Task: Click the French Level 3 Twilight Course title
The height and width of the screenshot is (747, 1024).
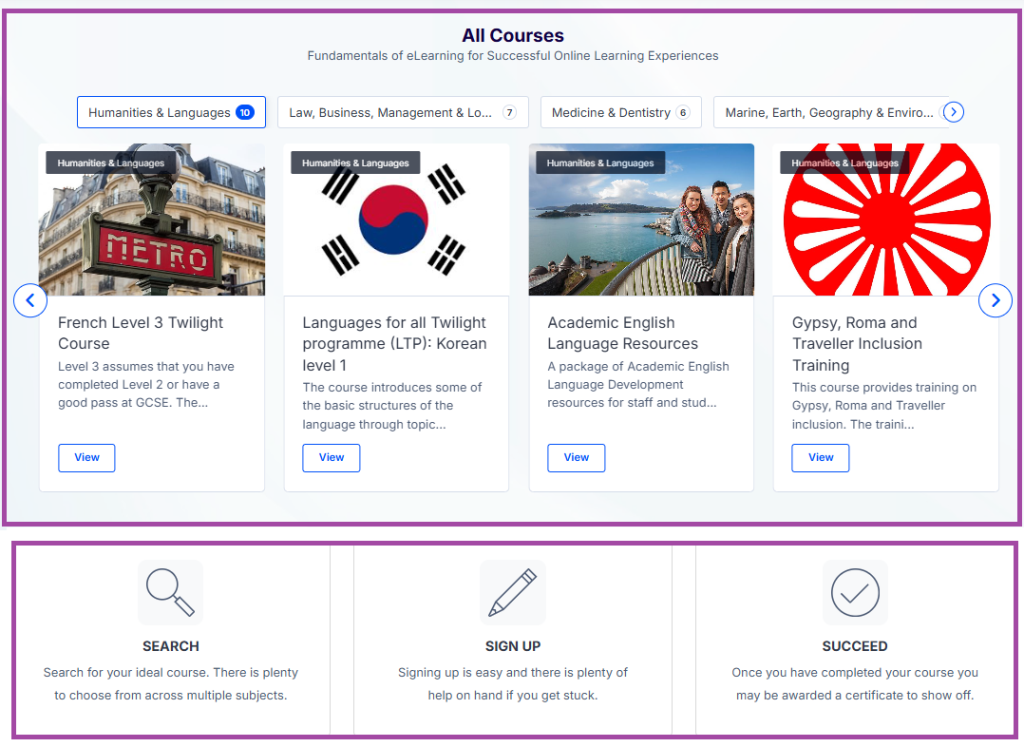Action: pos(140,333)
